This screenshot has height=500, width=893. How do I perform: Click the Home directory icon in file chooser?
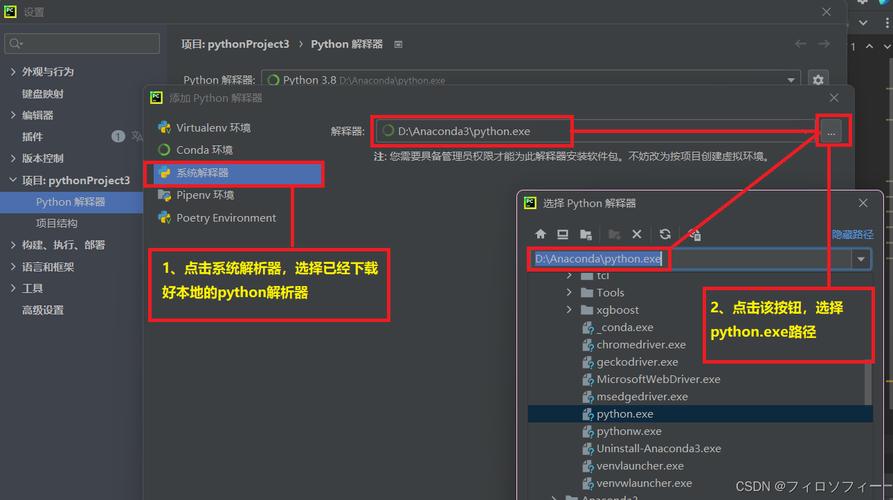point(540,234)
